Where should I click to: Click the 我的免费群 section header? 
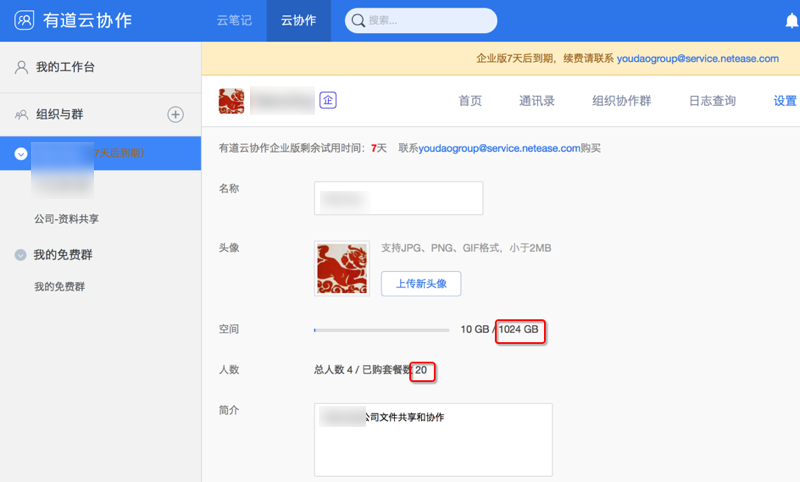(x=63, y=255)
